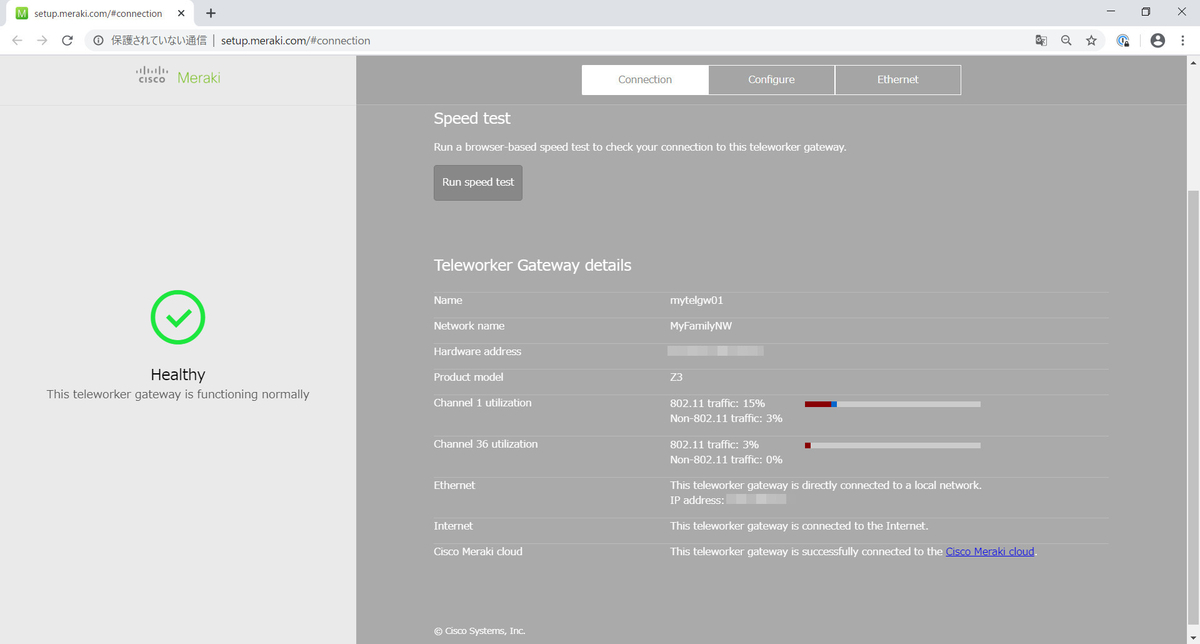
Task: Open the translate page icon
Action: (x=1041, y=41)
